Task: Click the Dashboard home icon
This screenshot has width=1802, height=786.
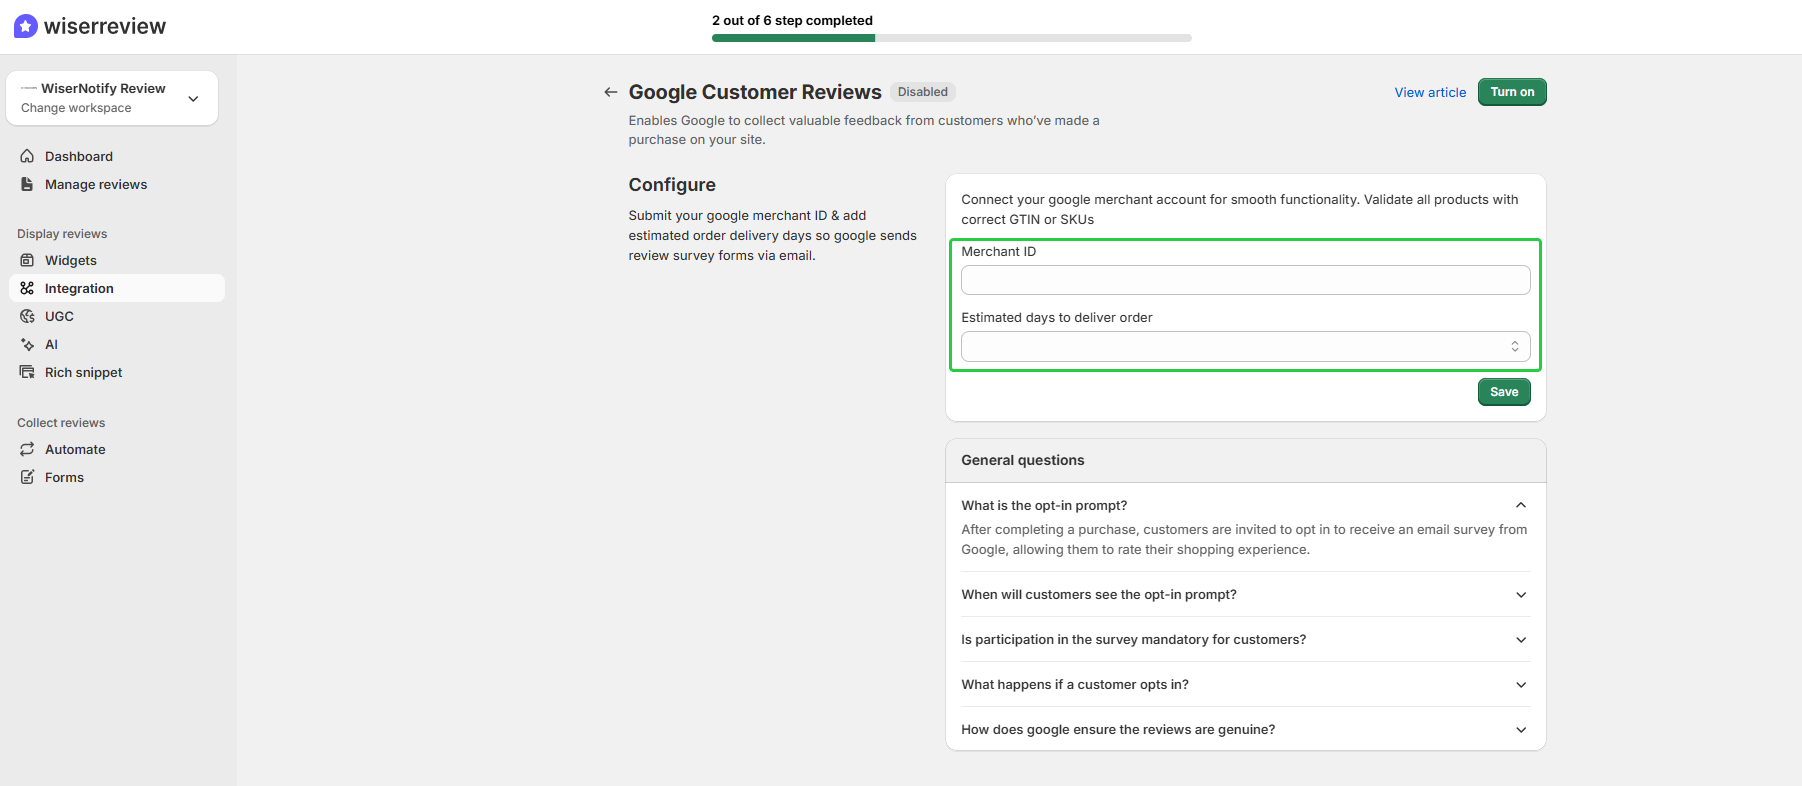Action: coord(27,156)
